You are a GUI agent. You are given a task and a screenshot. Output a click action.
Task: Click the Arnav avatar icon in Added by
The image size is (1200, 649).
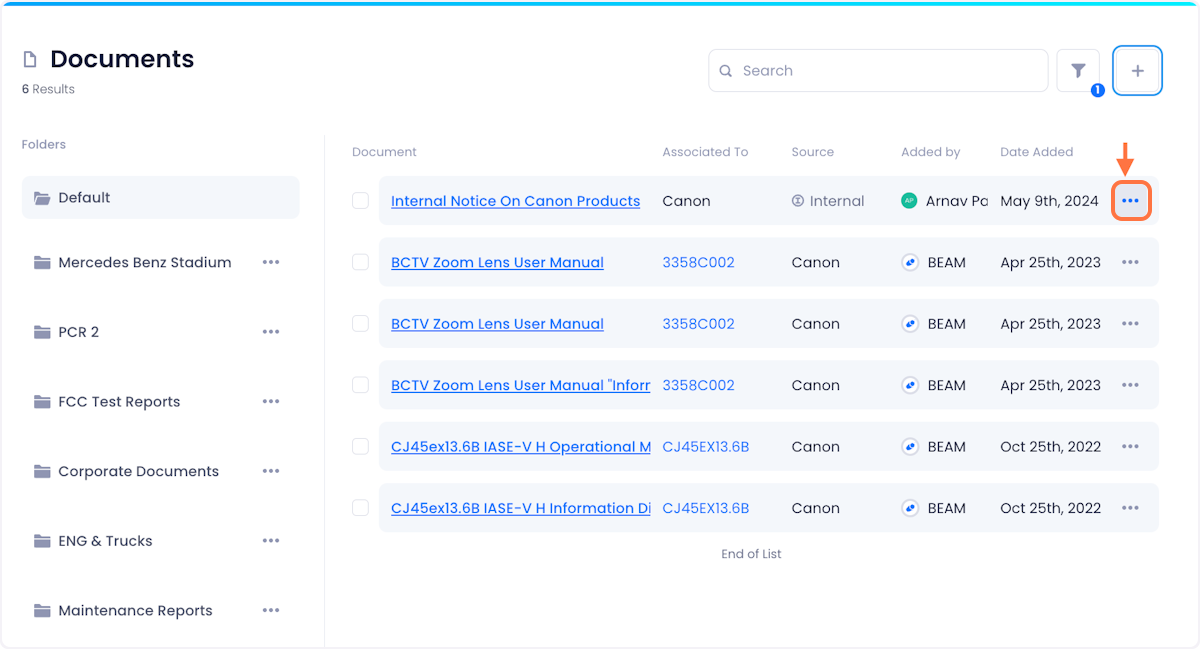[x=909, y=201]
